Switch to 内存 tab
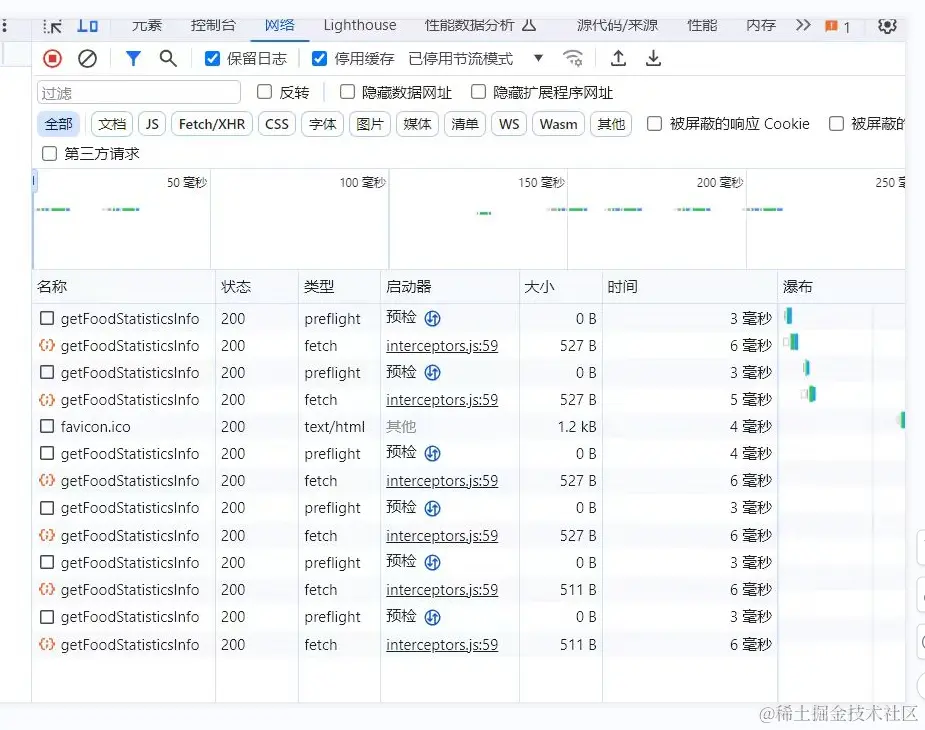Viewport: 925px width, 730px height. tap(760, 25)
